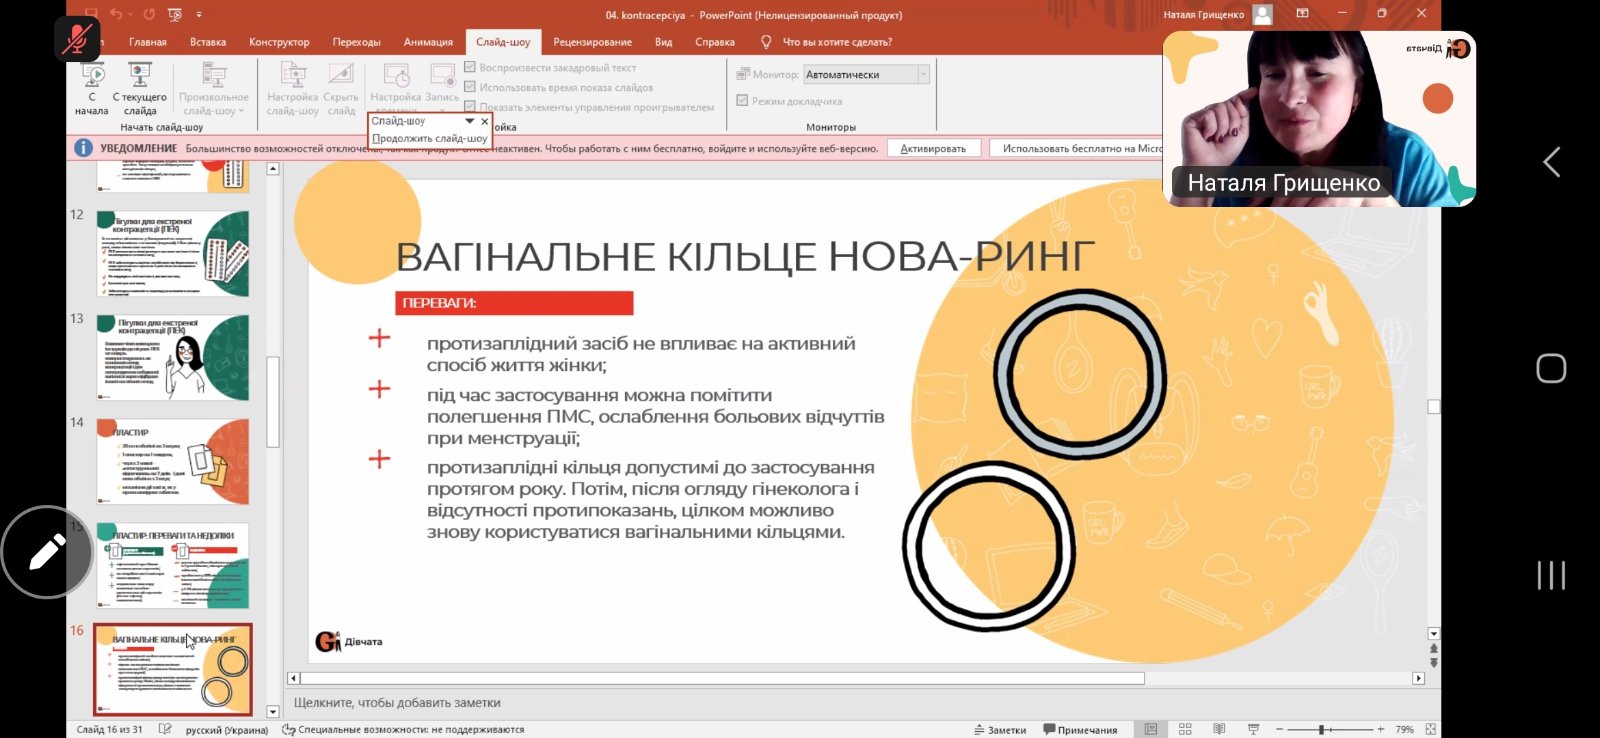Launch slideshow icon in status bar
Image resolution: width=1600 pixels, height=738 pixels.
[1253, 729]
